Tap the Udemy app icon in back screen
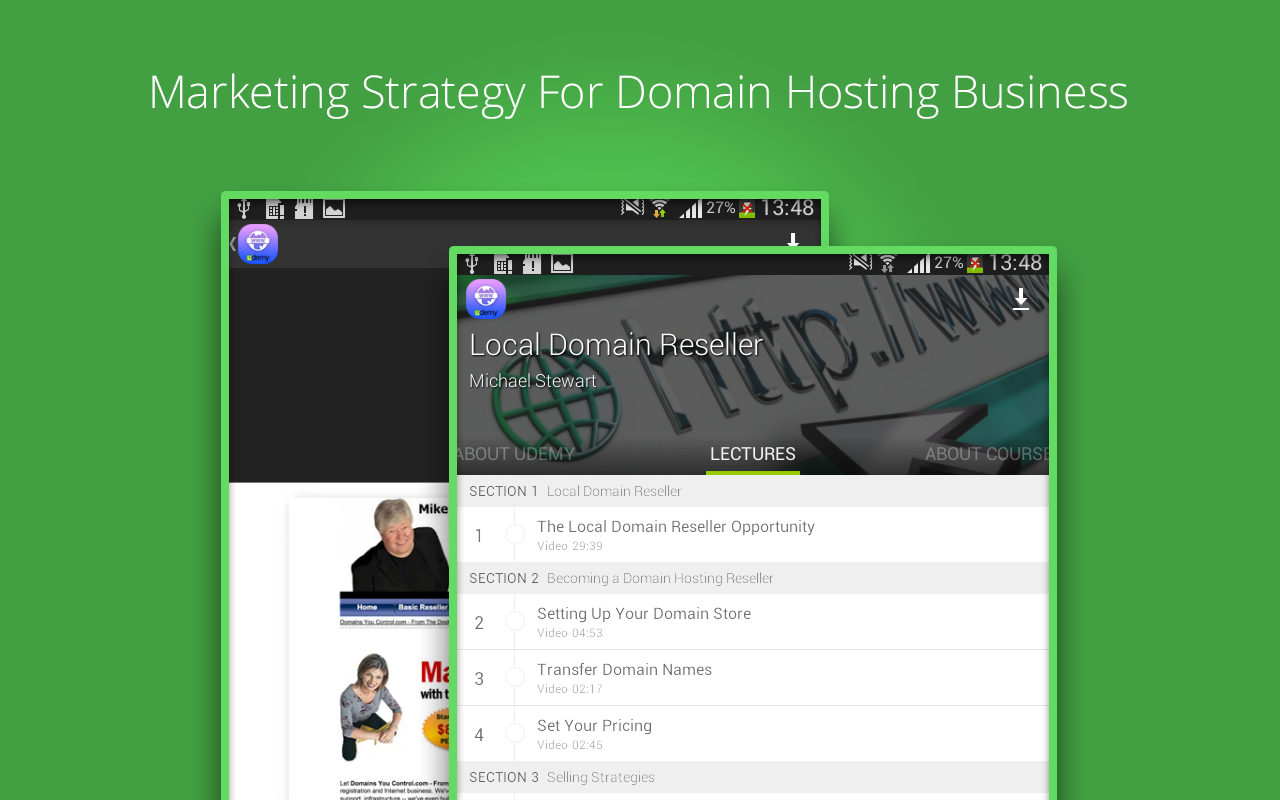This screenshot has width=1280, height=800. pyautogui.click(x=258, y=244)
